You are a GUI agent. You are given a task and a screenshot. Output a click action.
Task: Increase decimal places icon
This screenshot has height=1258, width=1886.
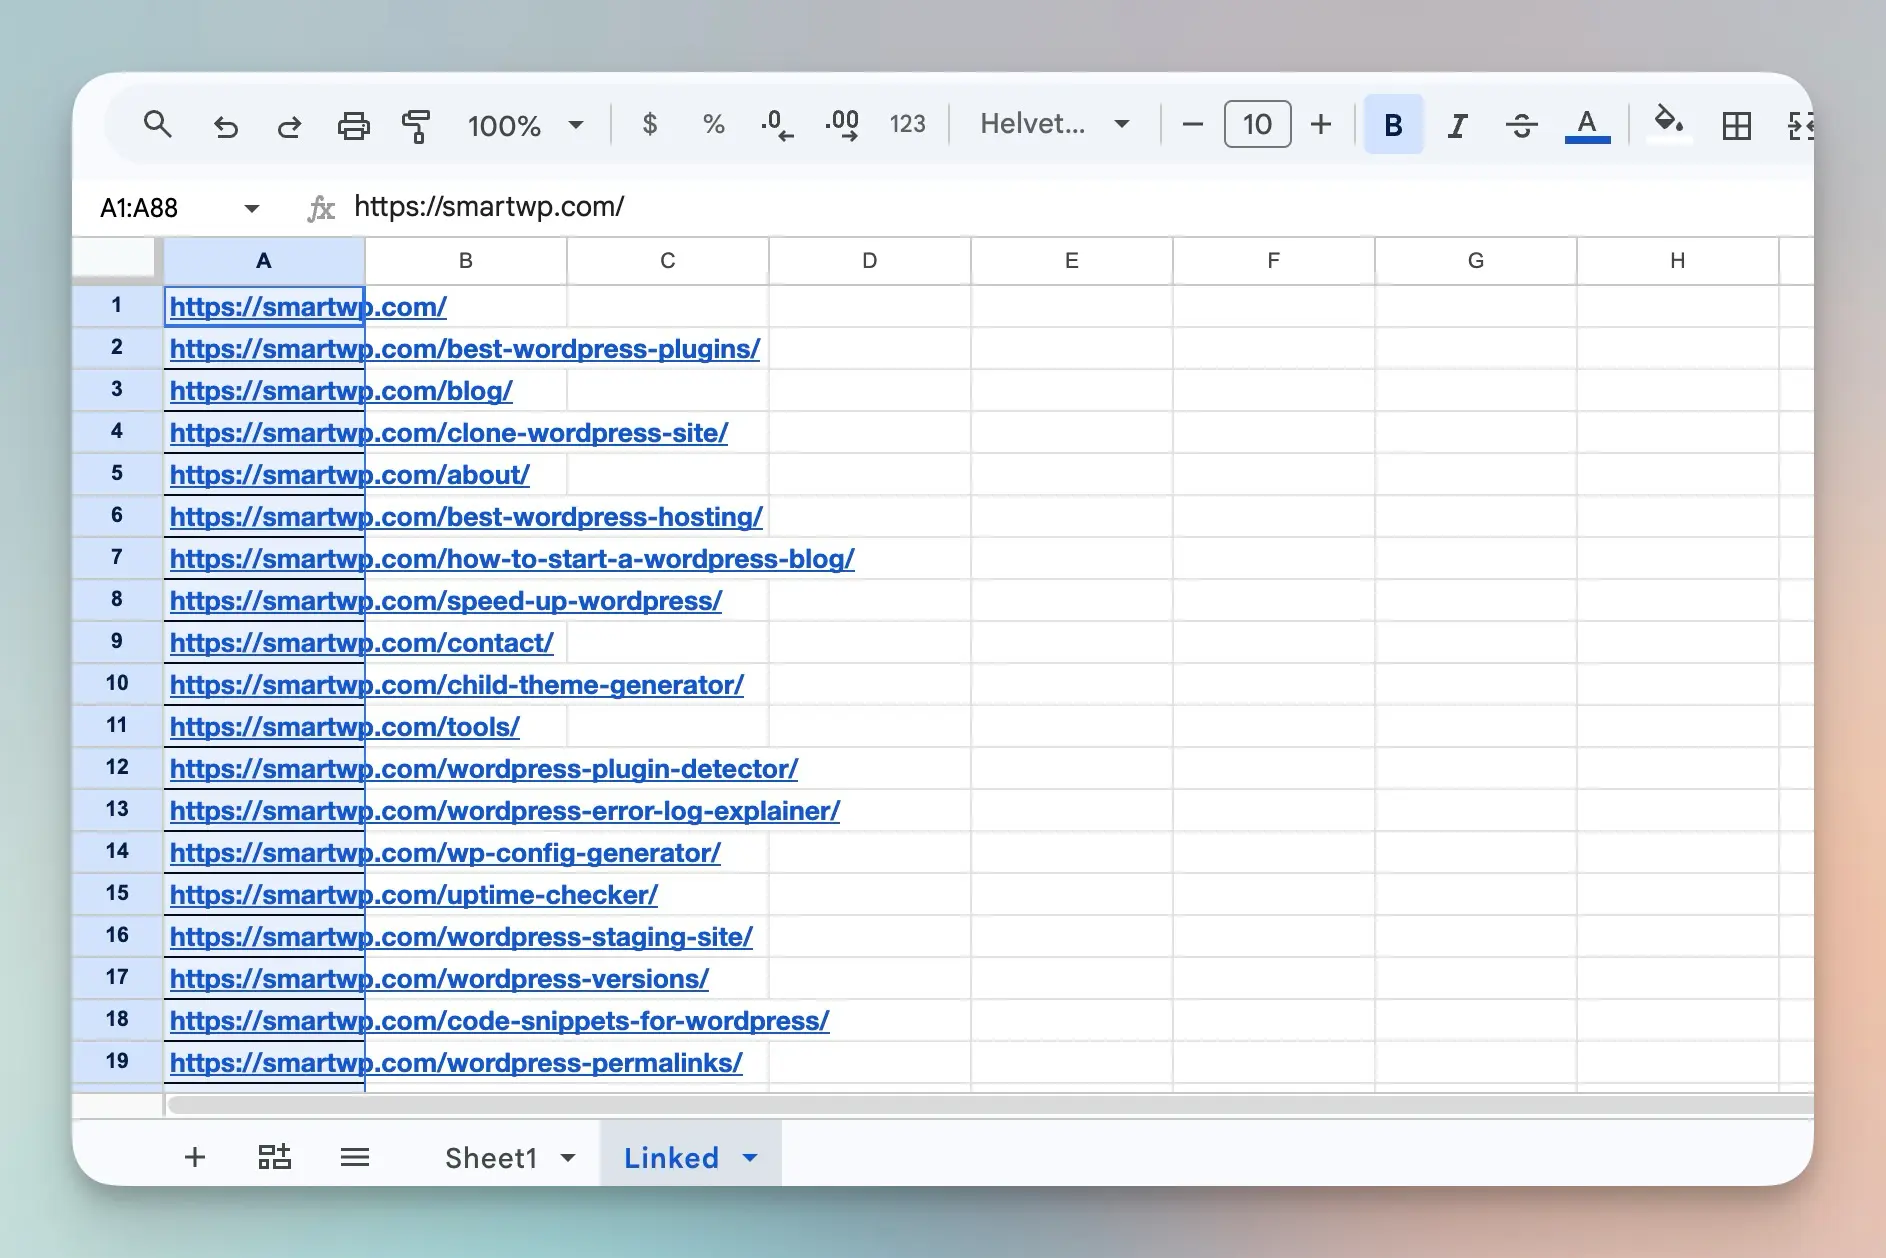842,125
